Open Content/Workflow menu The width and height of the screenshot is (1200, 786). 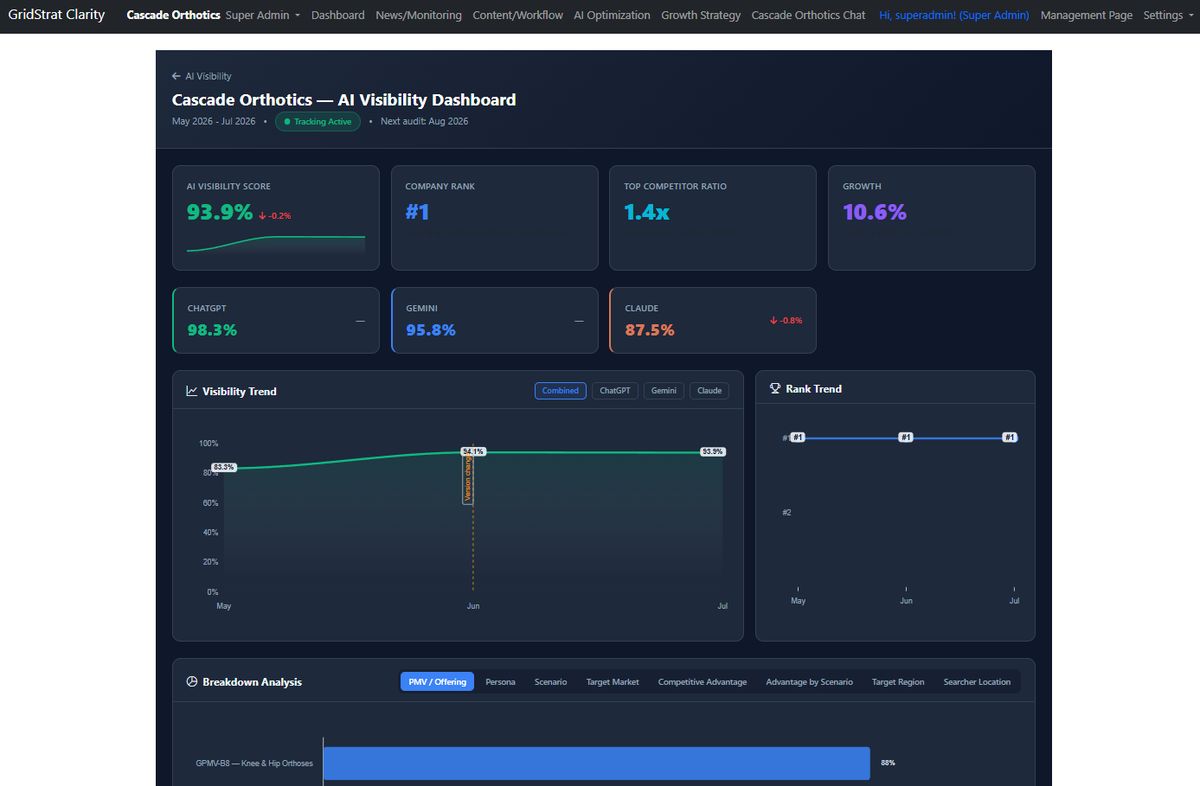[x=518, y=15]
